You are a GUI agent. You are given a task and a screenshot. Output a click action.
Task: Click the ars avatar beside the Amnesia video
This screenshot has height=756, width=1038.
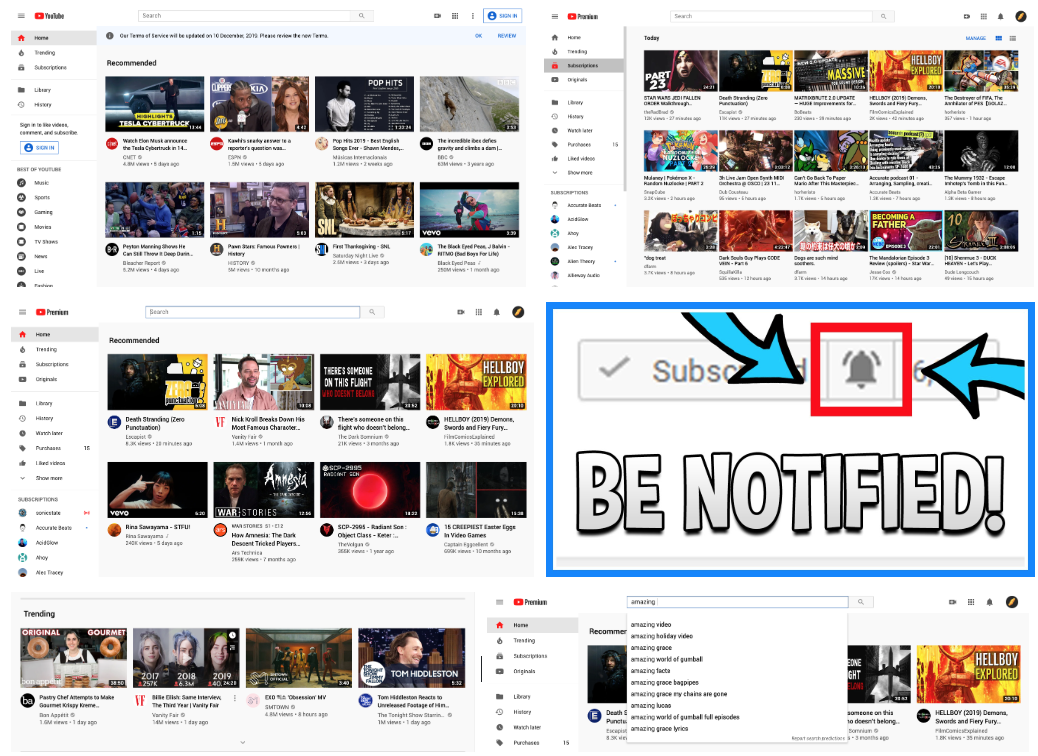220,530
